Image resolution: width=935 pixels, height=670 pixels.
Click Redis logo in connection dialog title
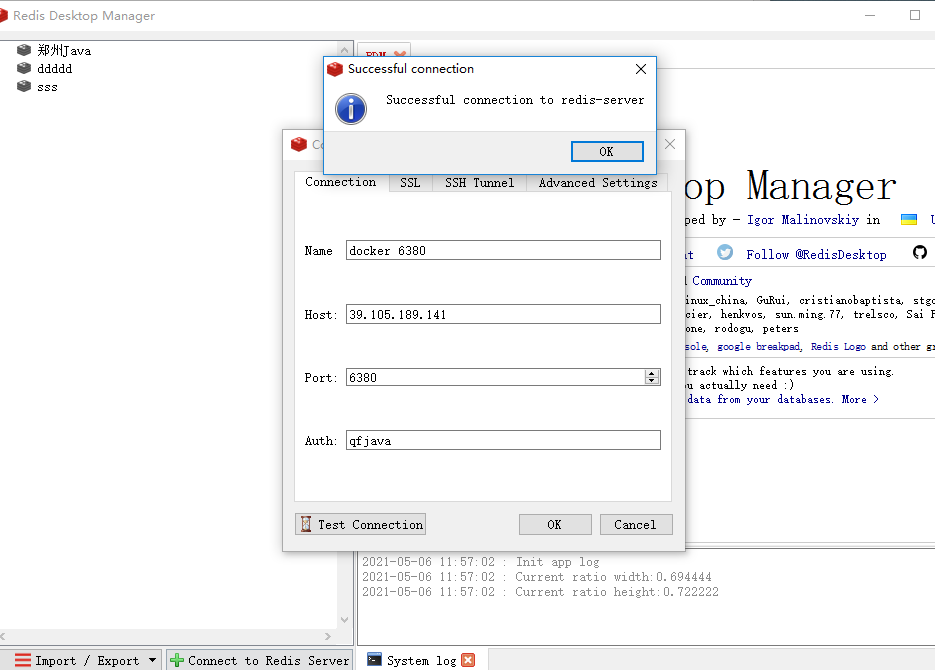point(299,144)
